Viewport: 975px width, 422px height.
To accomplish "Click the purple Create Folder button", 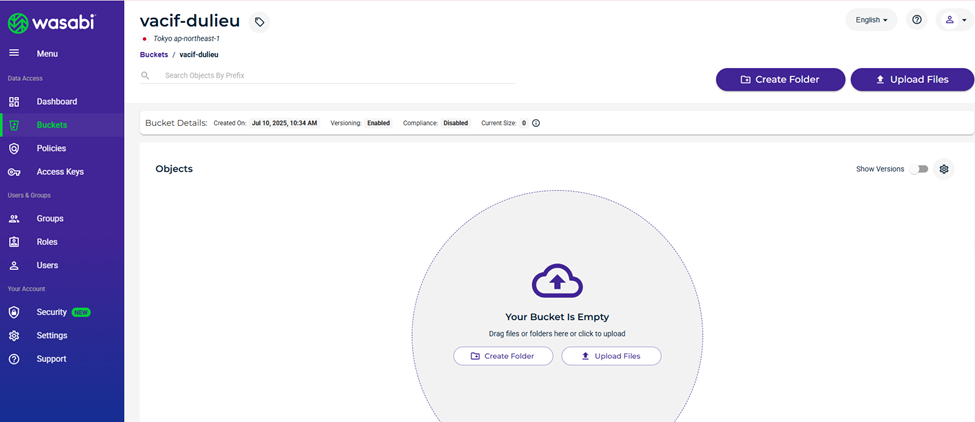I will point(780,80).
